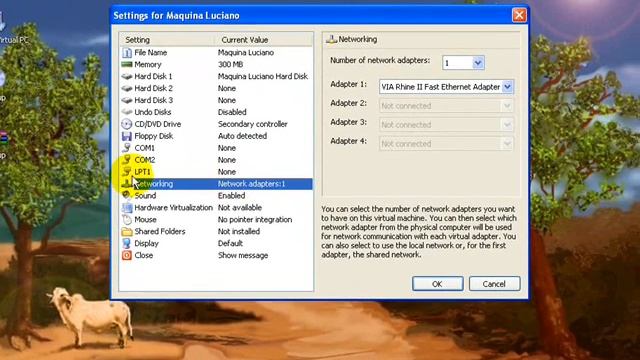Open the disabled Adapter 2 dropdown
The image size is (640, 360).
point(507,106)
